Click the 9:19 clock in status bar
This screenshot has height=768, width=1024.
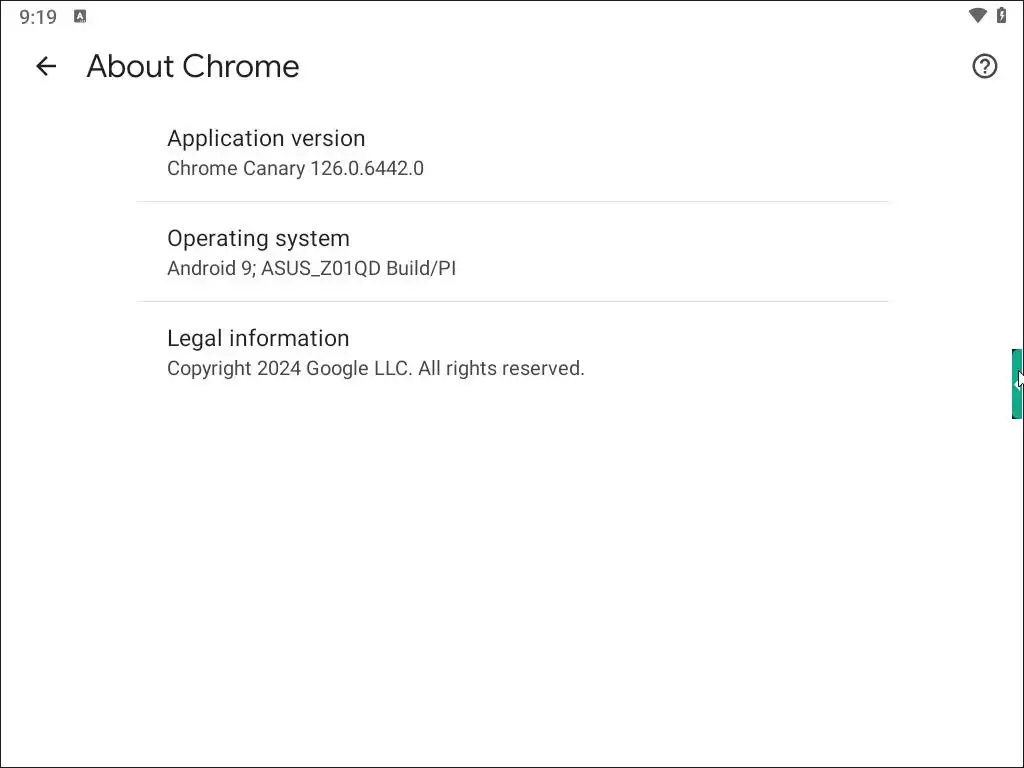(38, 17)
